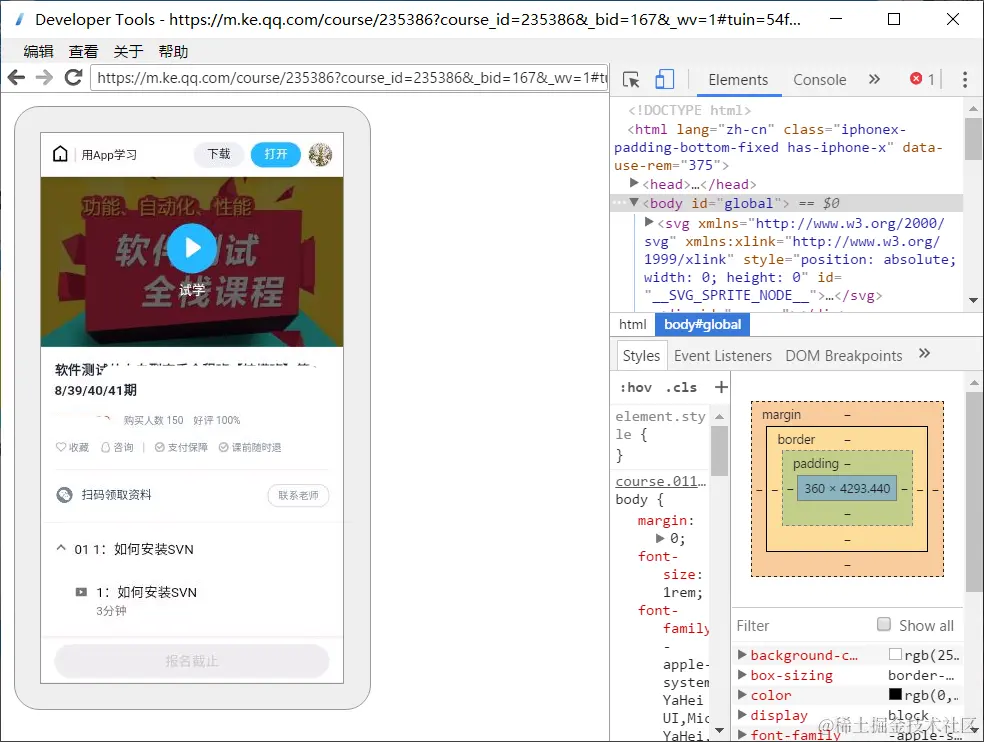This screenshot has width=984, height=742.
Task: Go forward using the forward arrow
Action: click(44, 77)
